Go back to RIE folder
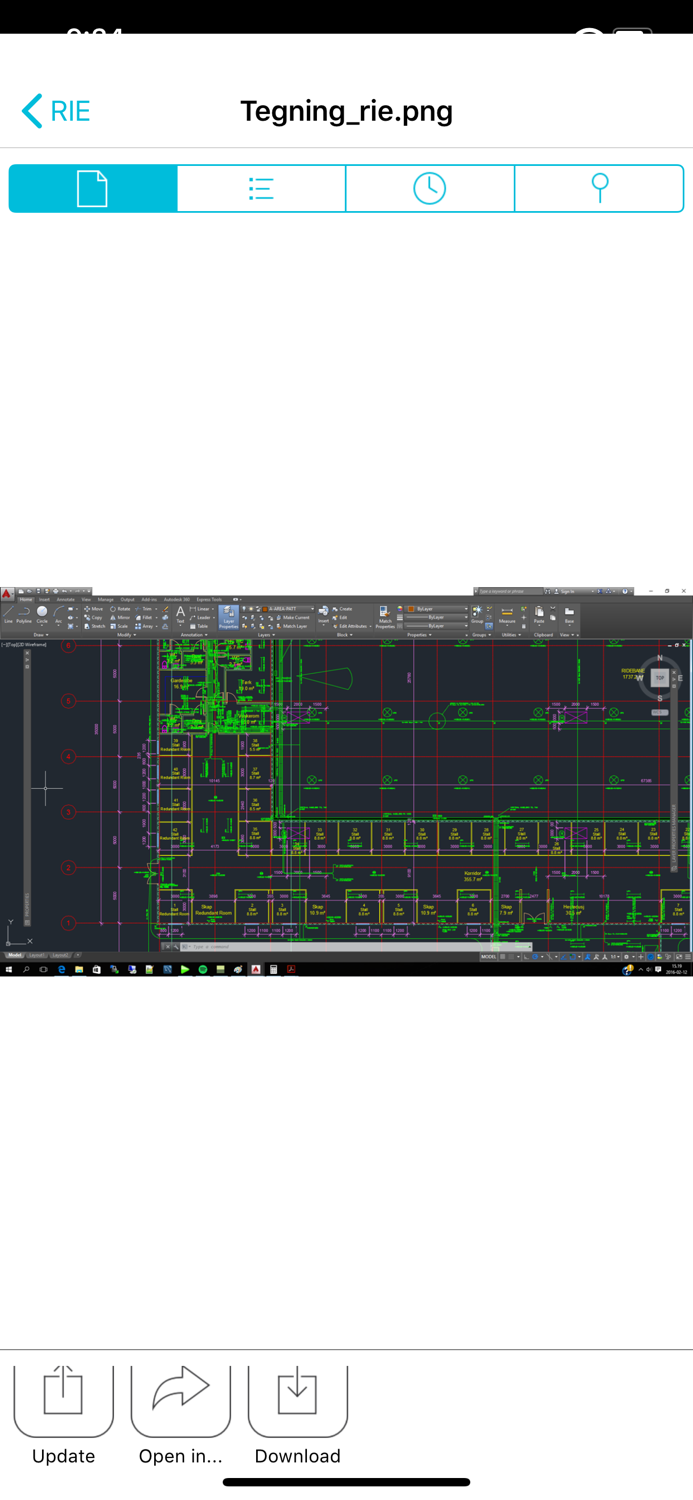This screenshot has height=1500, width=693. point(56,111)
